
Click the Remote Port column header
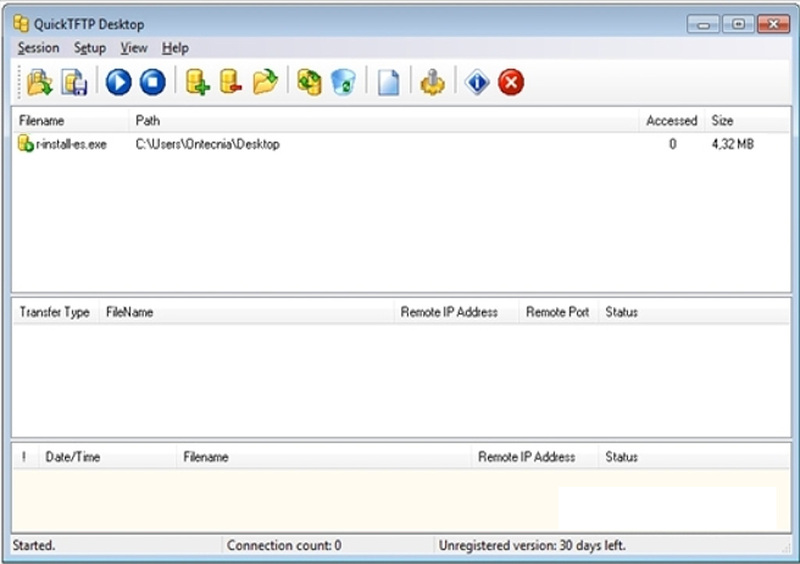[x=558, y=312]
